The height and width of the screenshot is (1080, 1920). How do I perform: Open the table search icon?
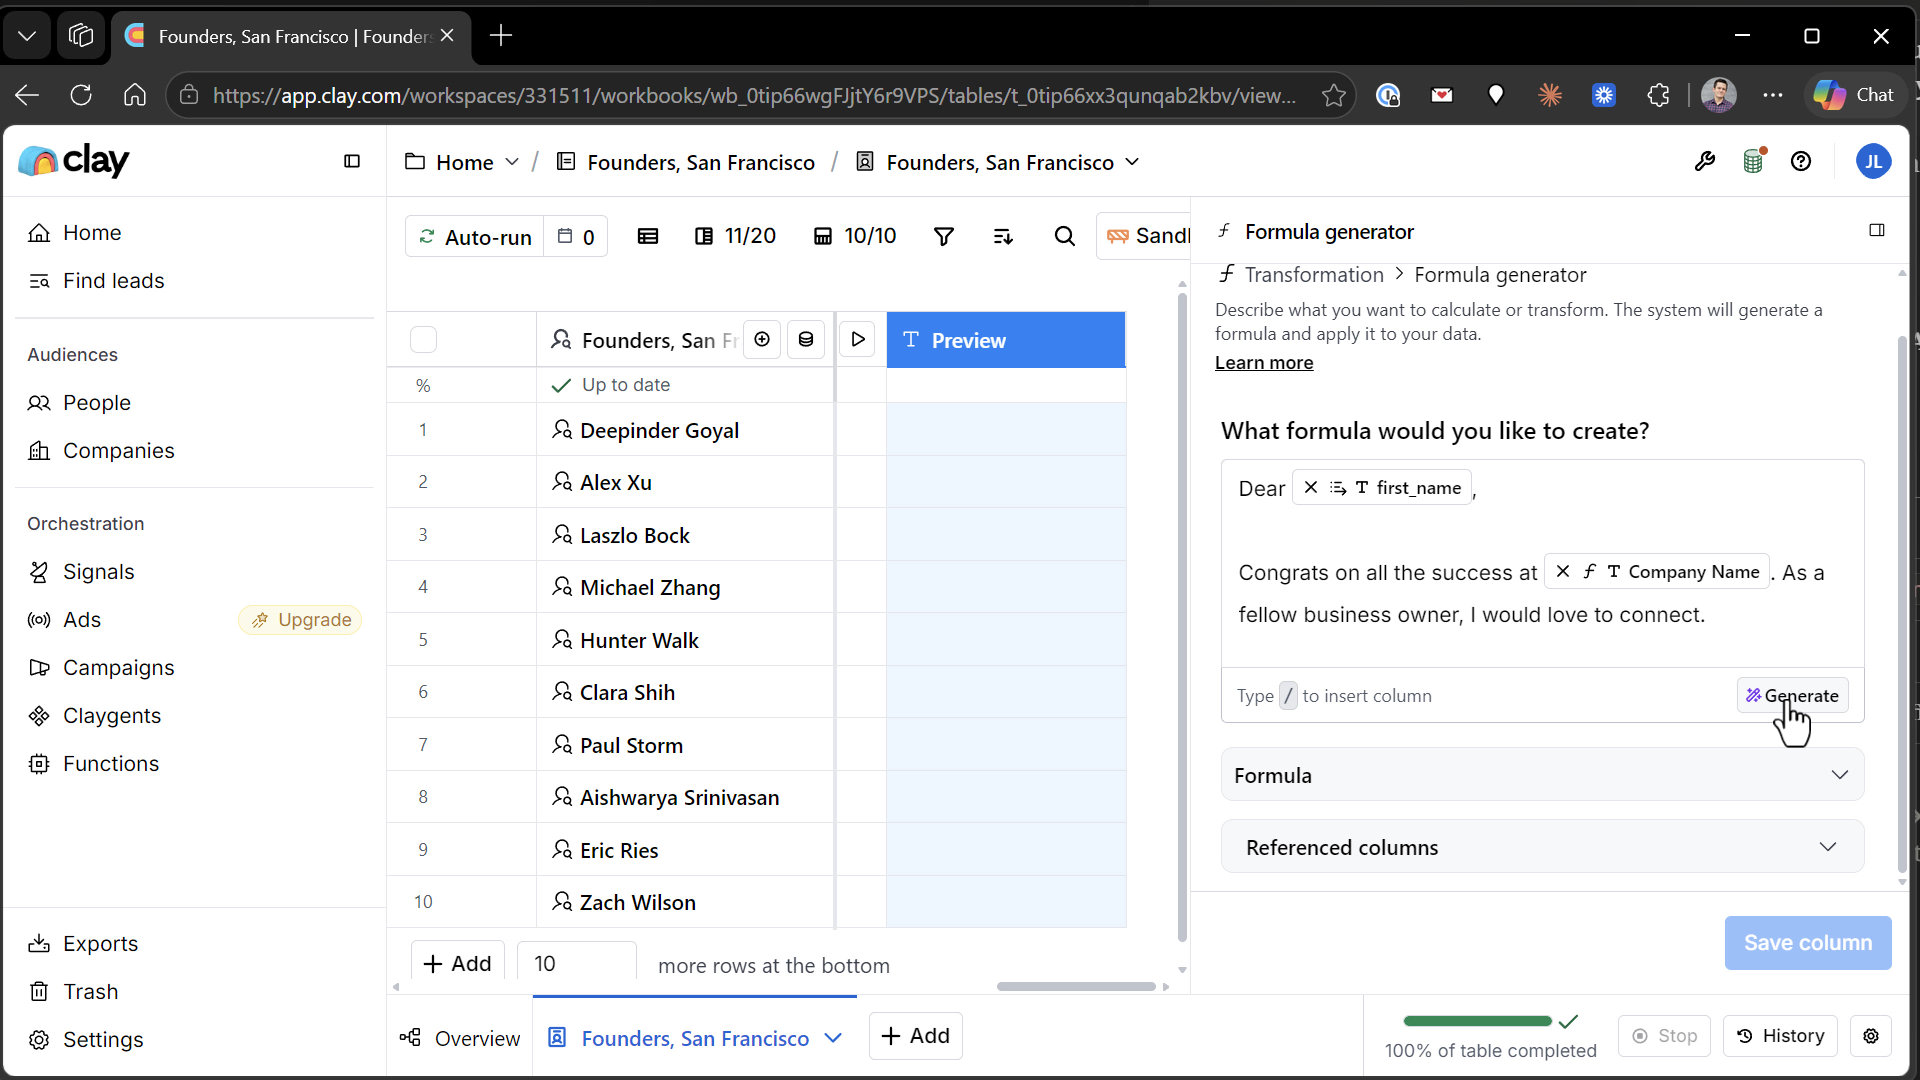tap(1065, 236)
